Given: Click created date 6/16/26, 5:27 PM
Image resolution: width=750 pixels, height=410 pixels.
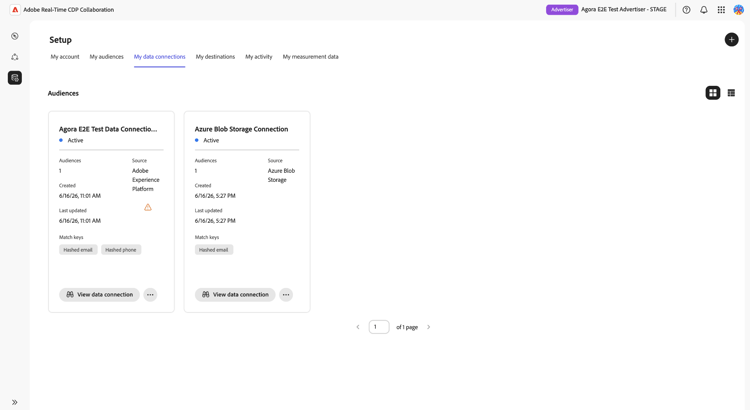Looking at the screenshot, I should coord(215,196).
